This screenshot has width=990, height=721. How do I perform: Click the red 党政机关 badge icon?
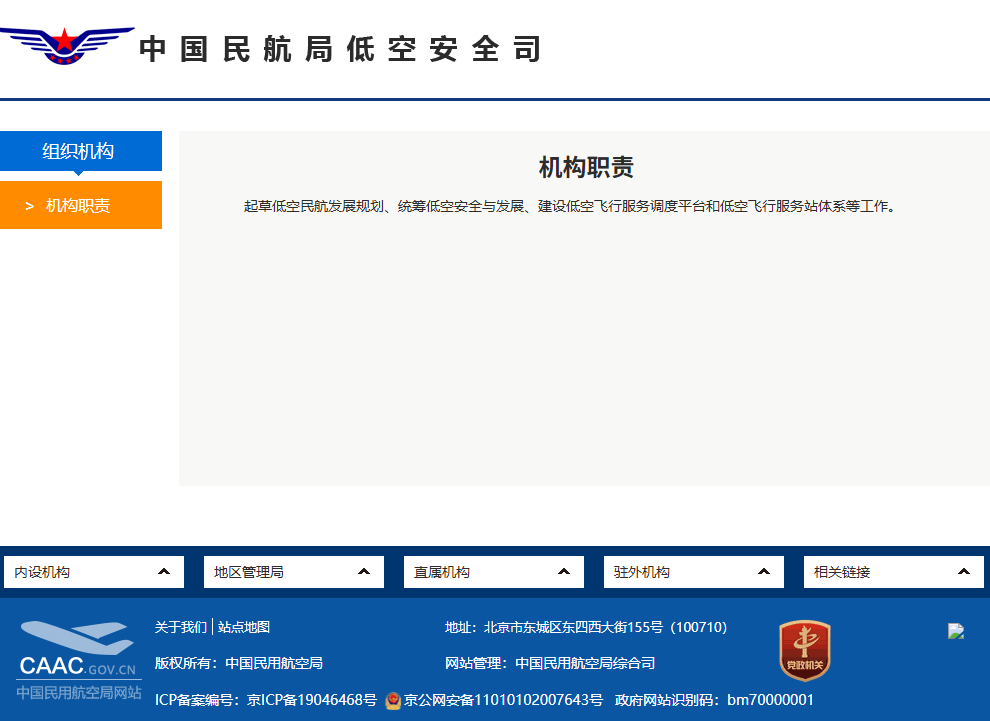[804, 650]
